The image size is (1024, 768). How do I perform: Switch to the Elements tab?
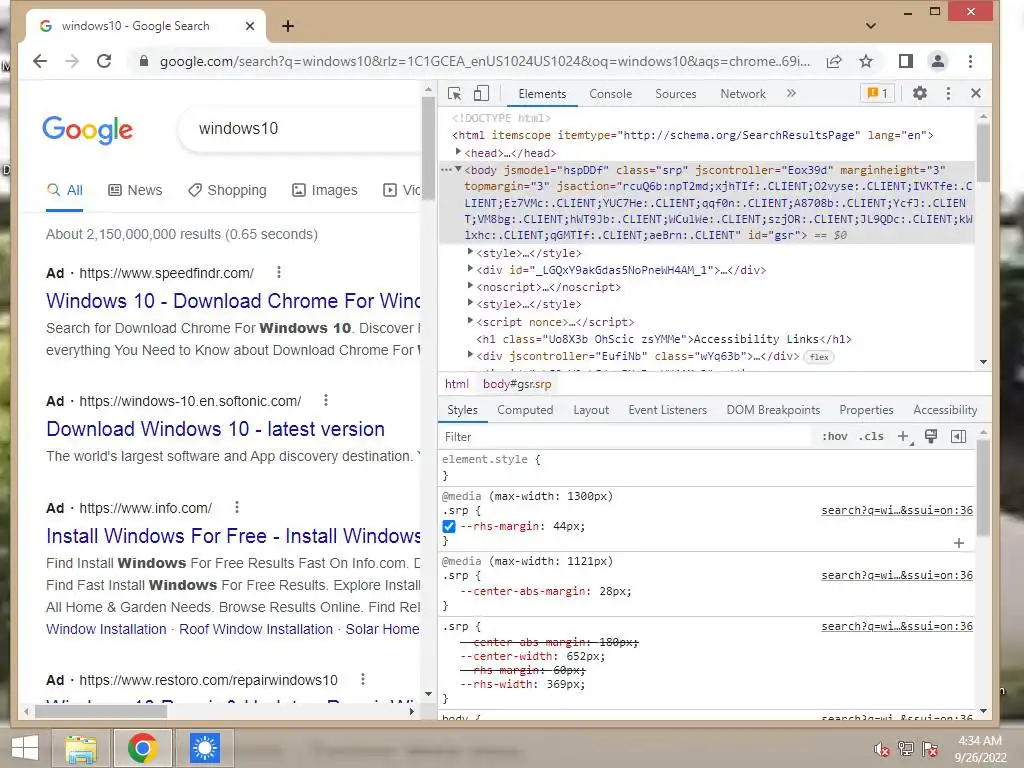point(542,94)
